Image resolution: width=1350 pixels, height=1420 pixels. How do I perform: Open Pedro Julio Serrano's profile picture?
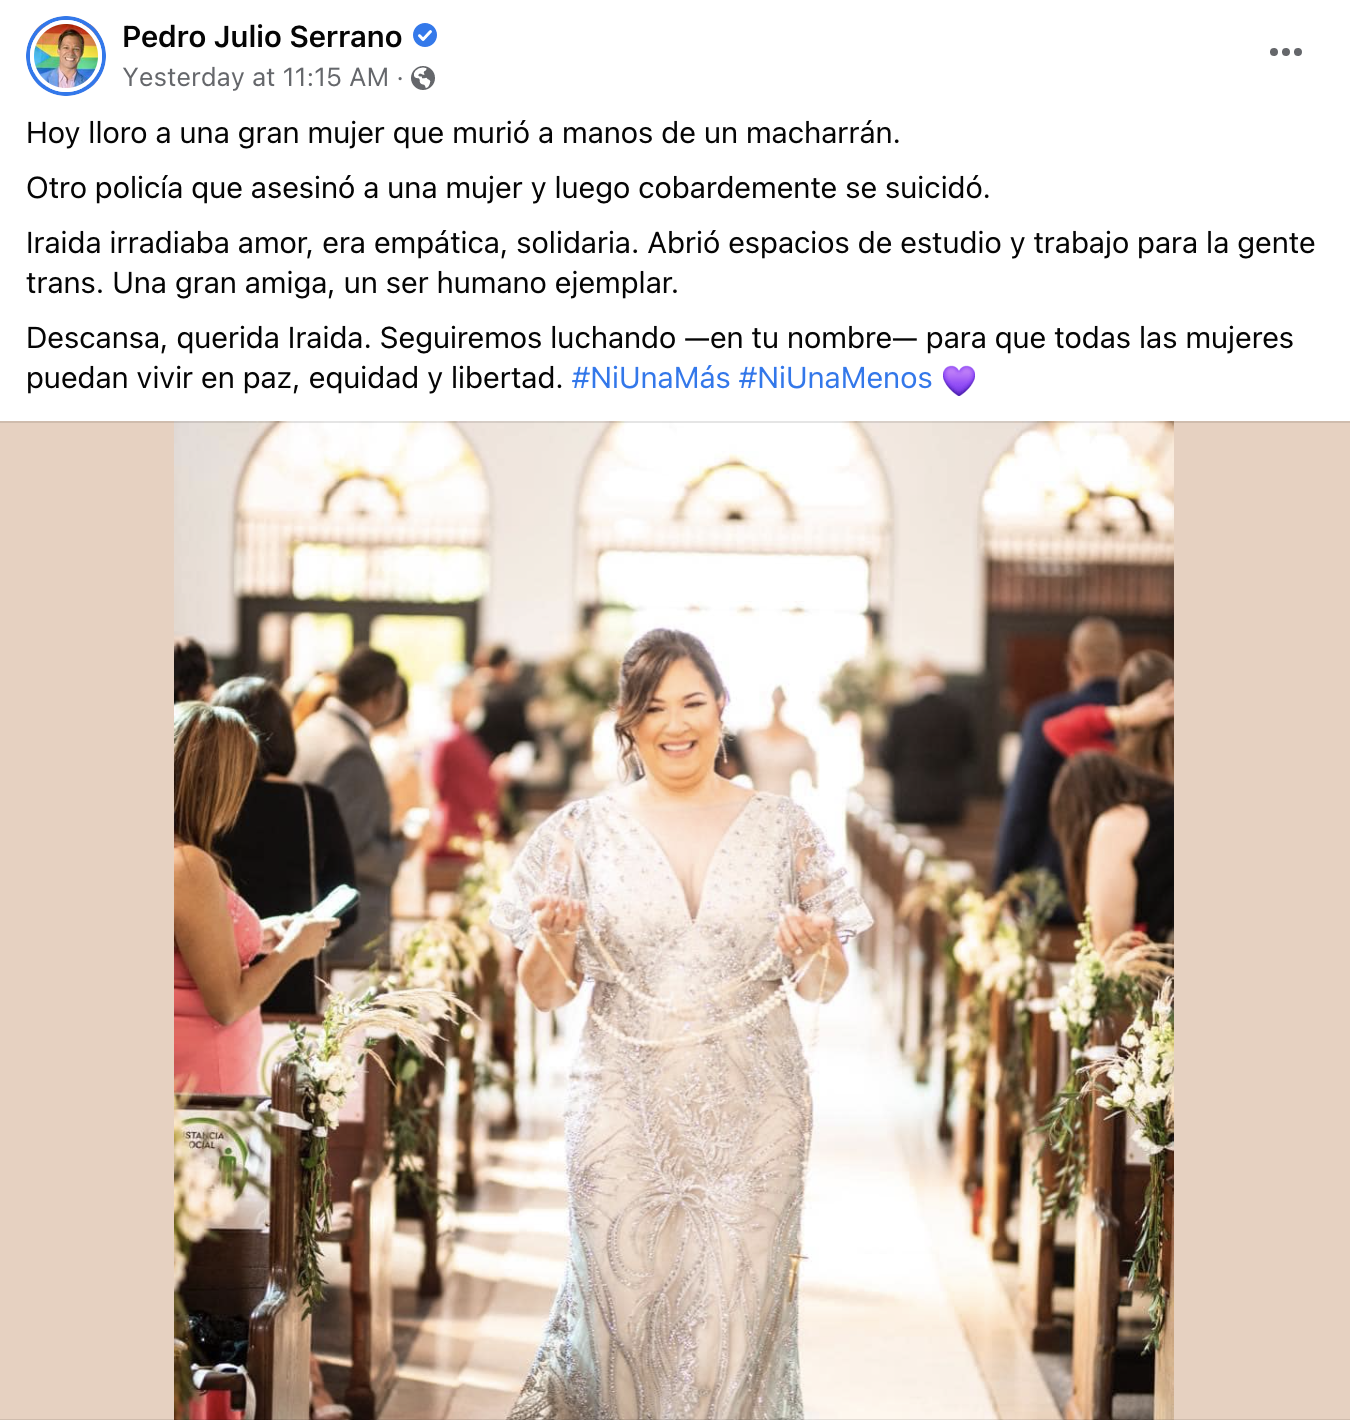coord(66,56)
